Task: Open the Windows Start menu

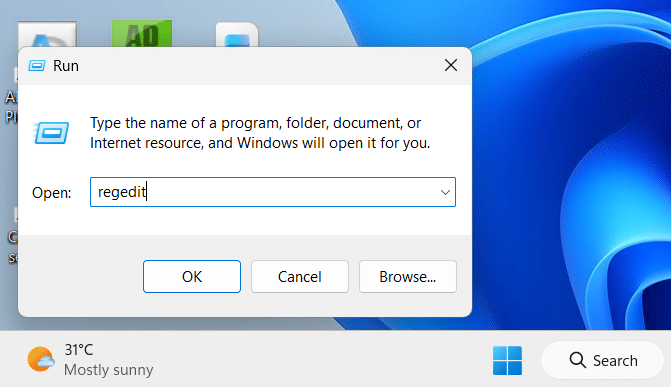Action: click(507, 360)
